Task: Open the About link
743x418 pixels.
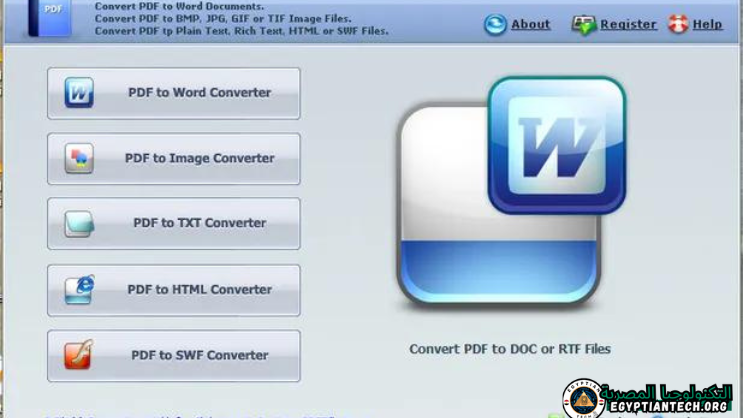Action: click(530, 25)
